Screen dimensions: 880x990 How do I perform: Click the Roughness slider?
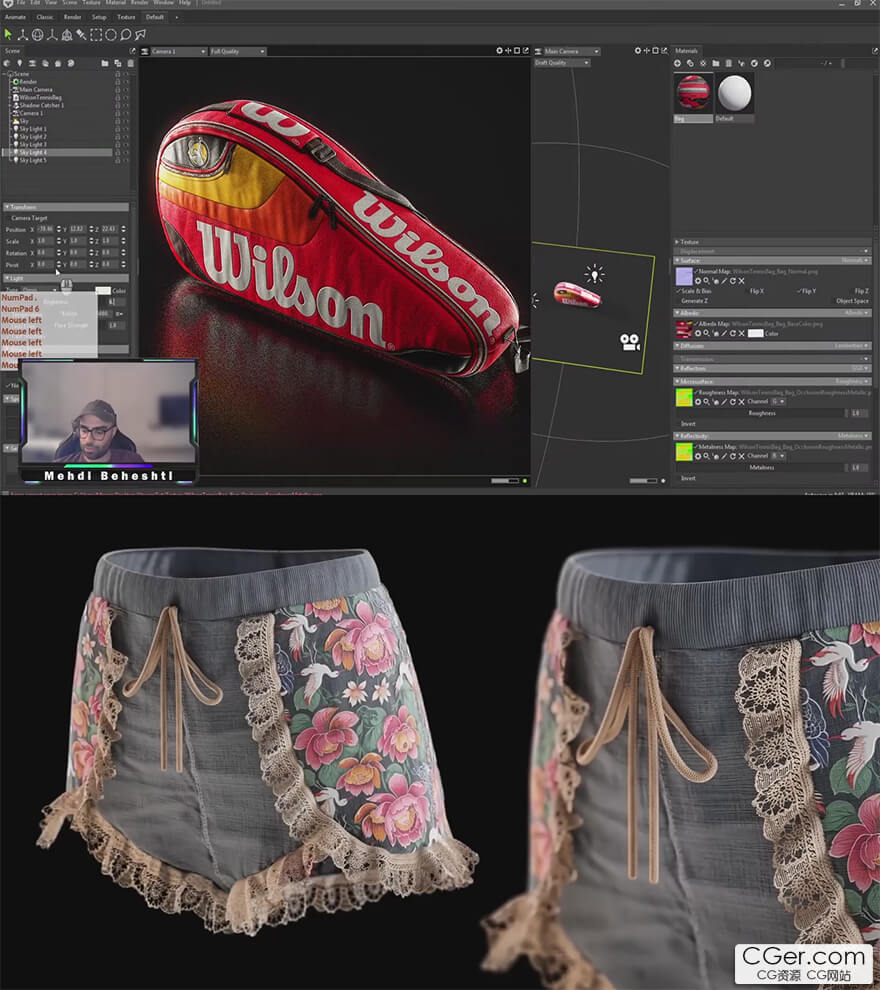(761, 413)
